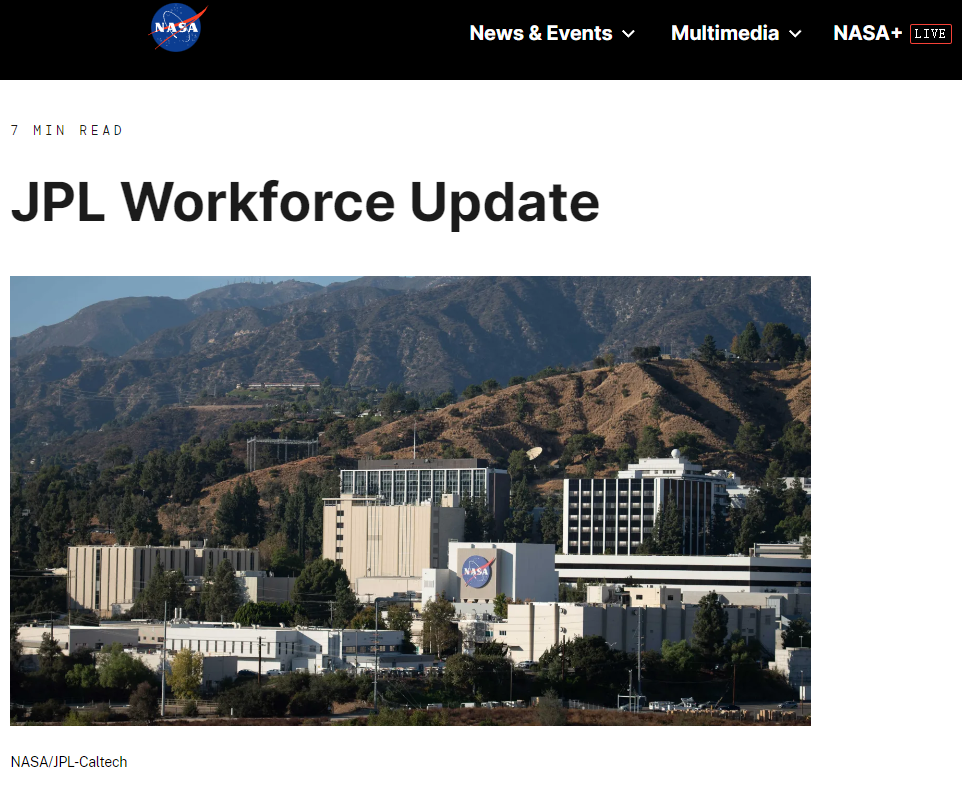Expand the chevron beside News & Events
This screenshot has width=962, height=794.
pos(629,34)
